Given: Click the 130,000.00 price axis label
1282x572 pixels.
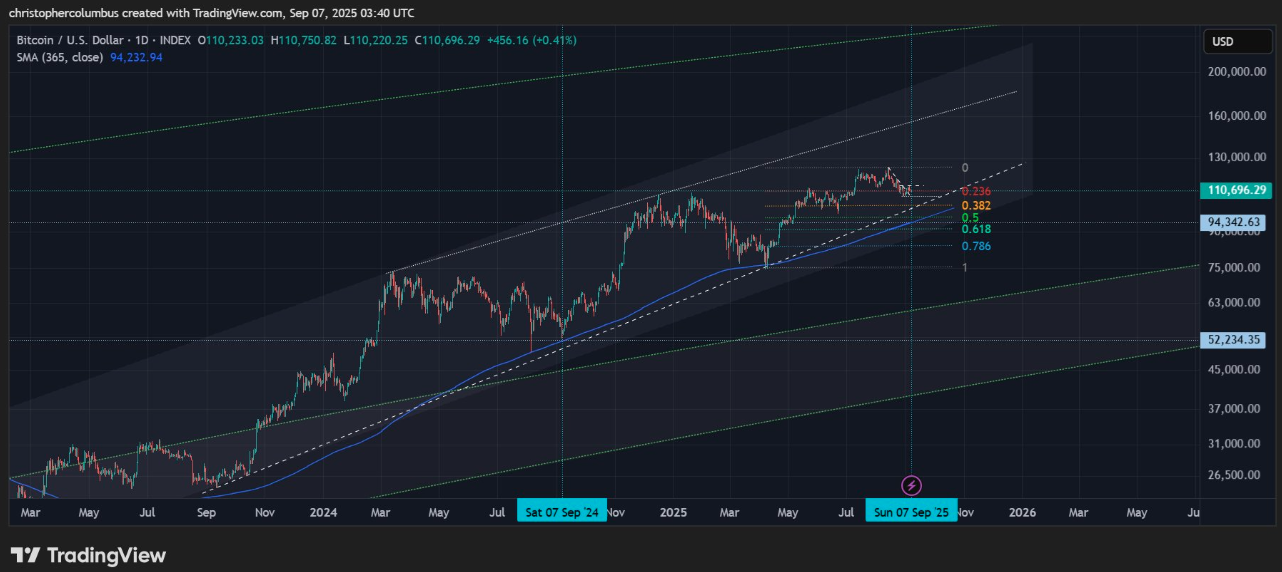Looking at the screenshot, I should click(x=1236, y=157).
